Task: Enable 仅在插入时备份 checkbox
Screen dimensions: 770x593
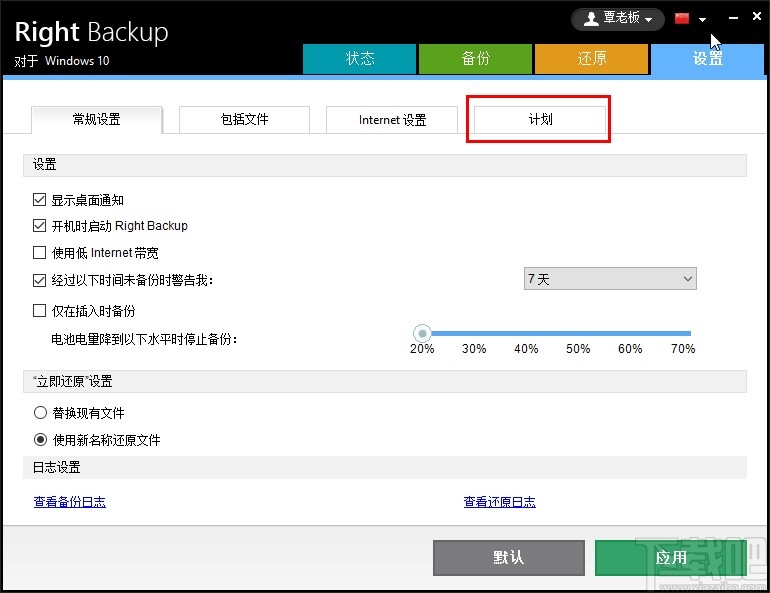Action: pyautogui.click(x=39, y=311)
